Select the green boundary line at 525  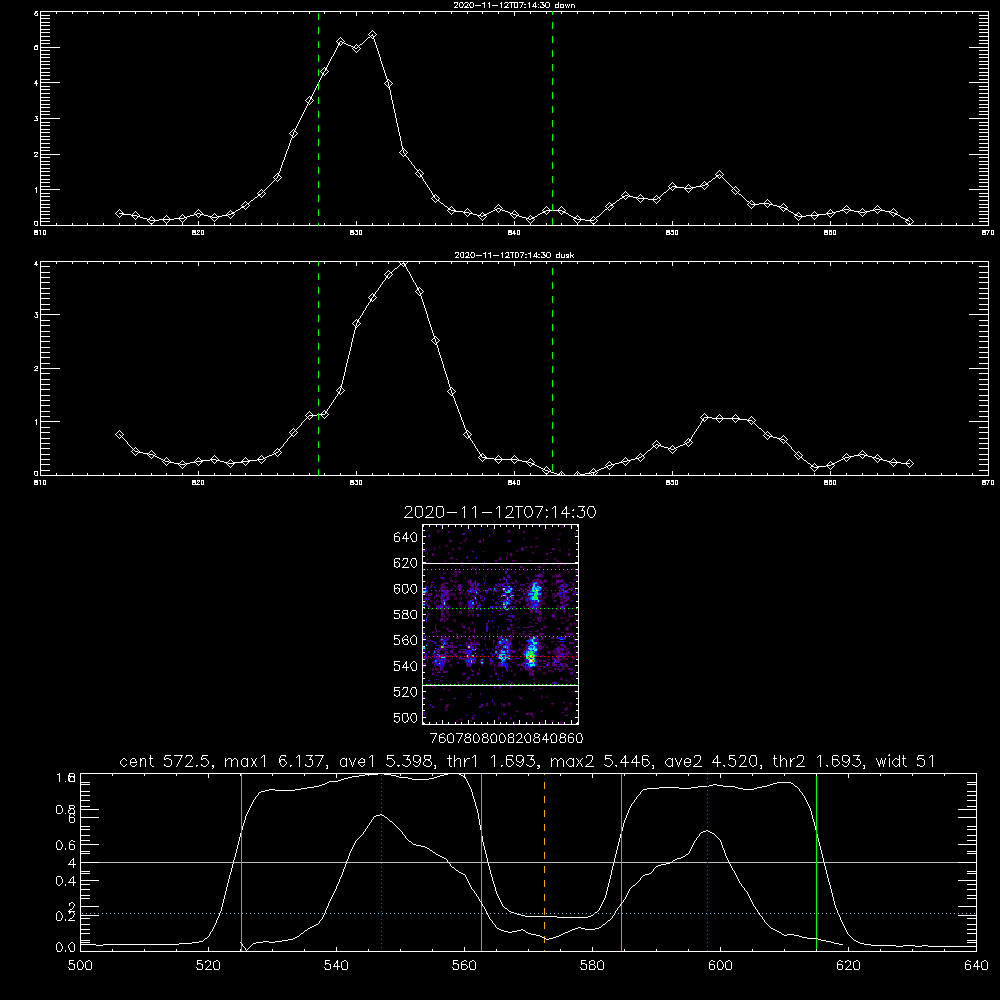(x=241, y=861)
